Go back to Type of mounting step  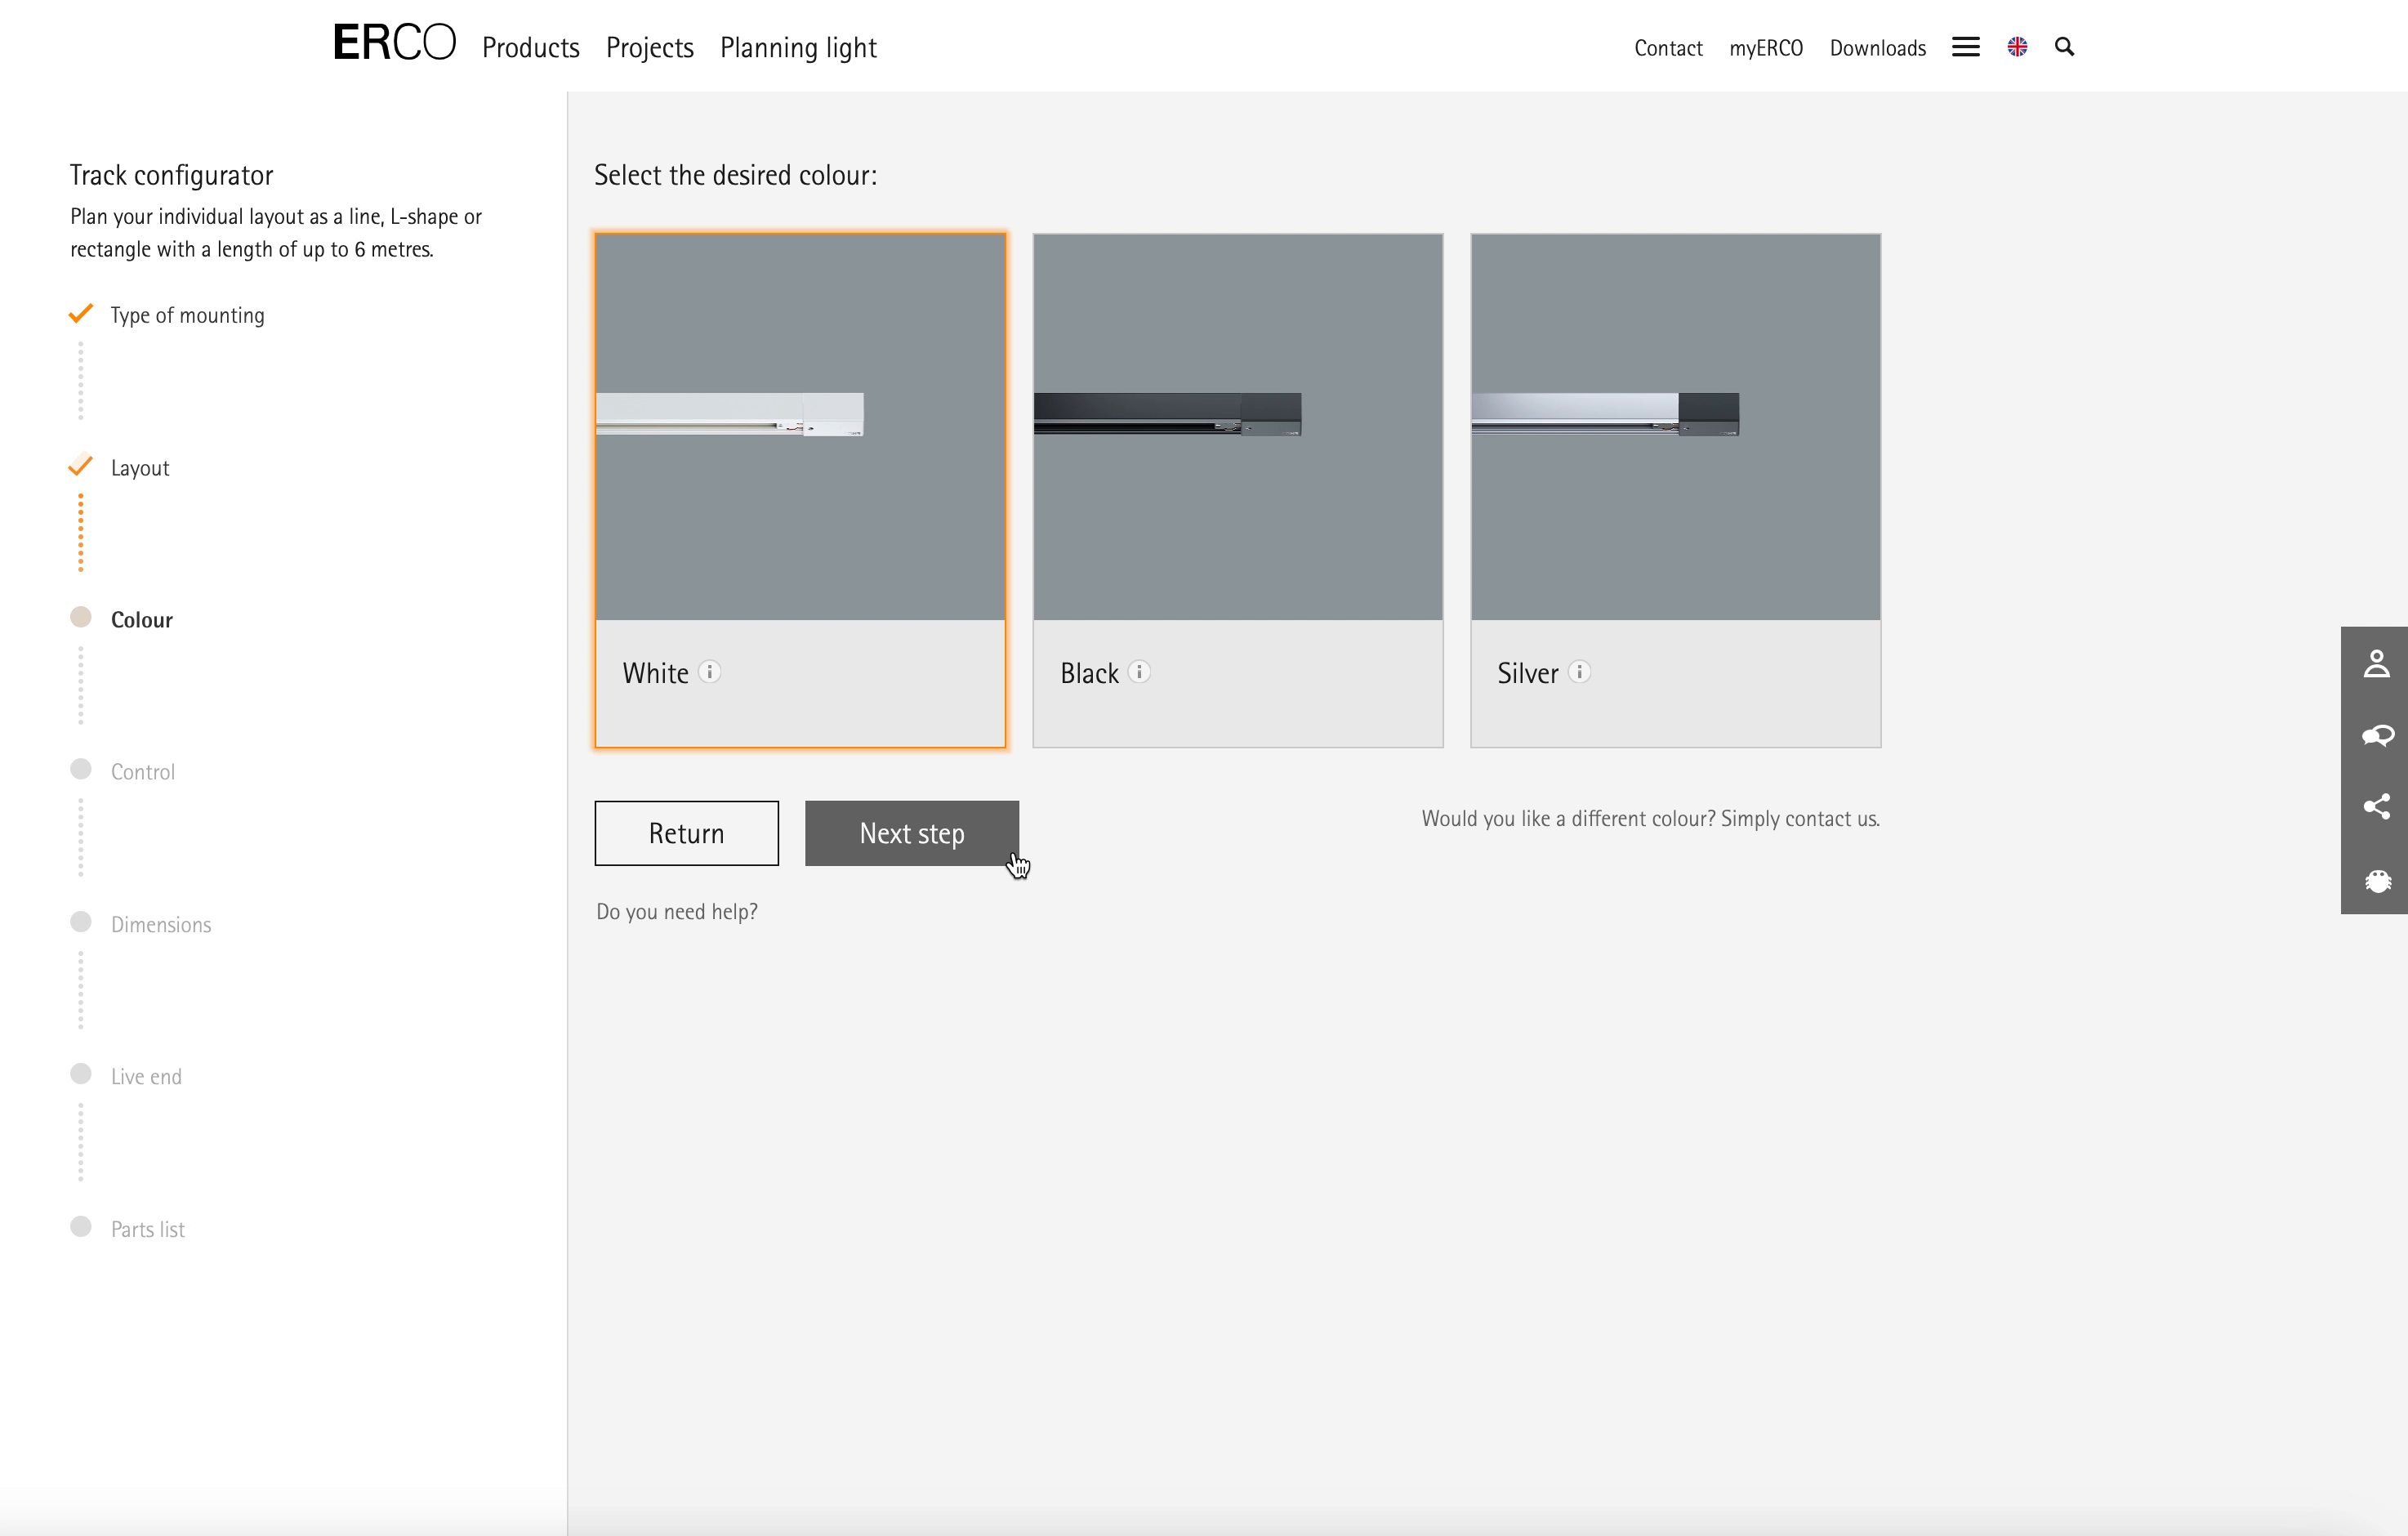click(187, 316)
